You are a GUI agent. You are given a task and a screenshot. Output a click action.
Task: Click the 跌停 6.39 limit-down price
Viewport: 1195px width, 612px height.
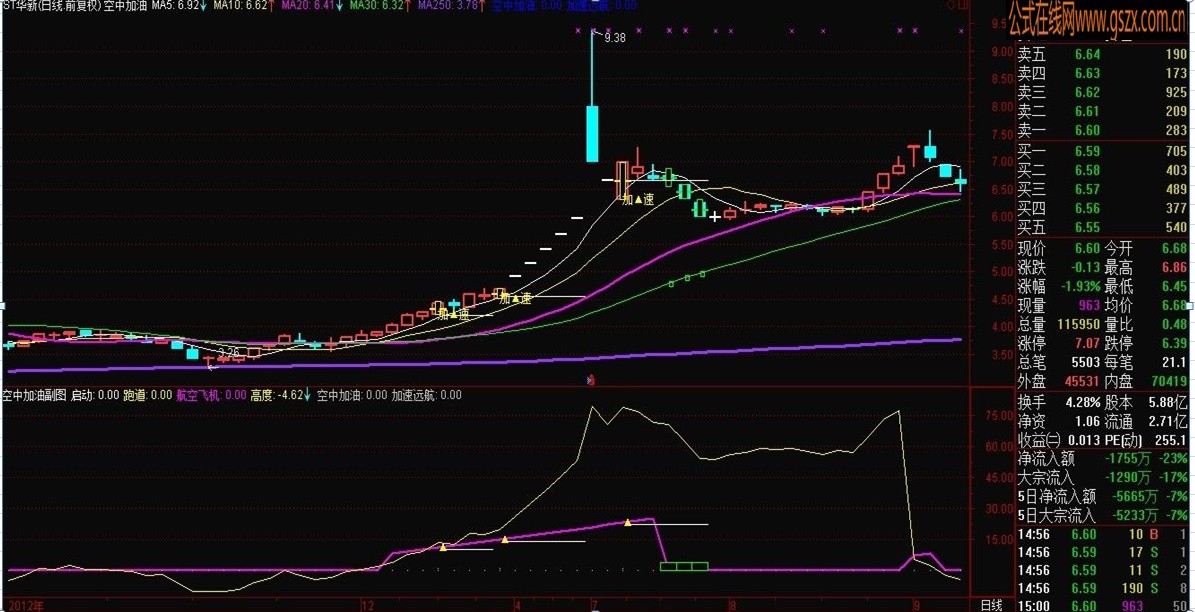click(1174, 344)
